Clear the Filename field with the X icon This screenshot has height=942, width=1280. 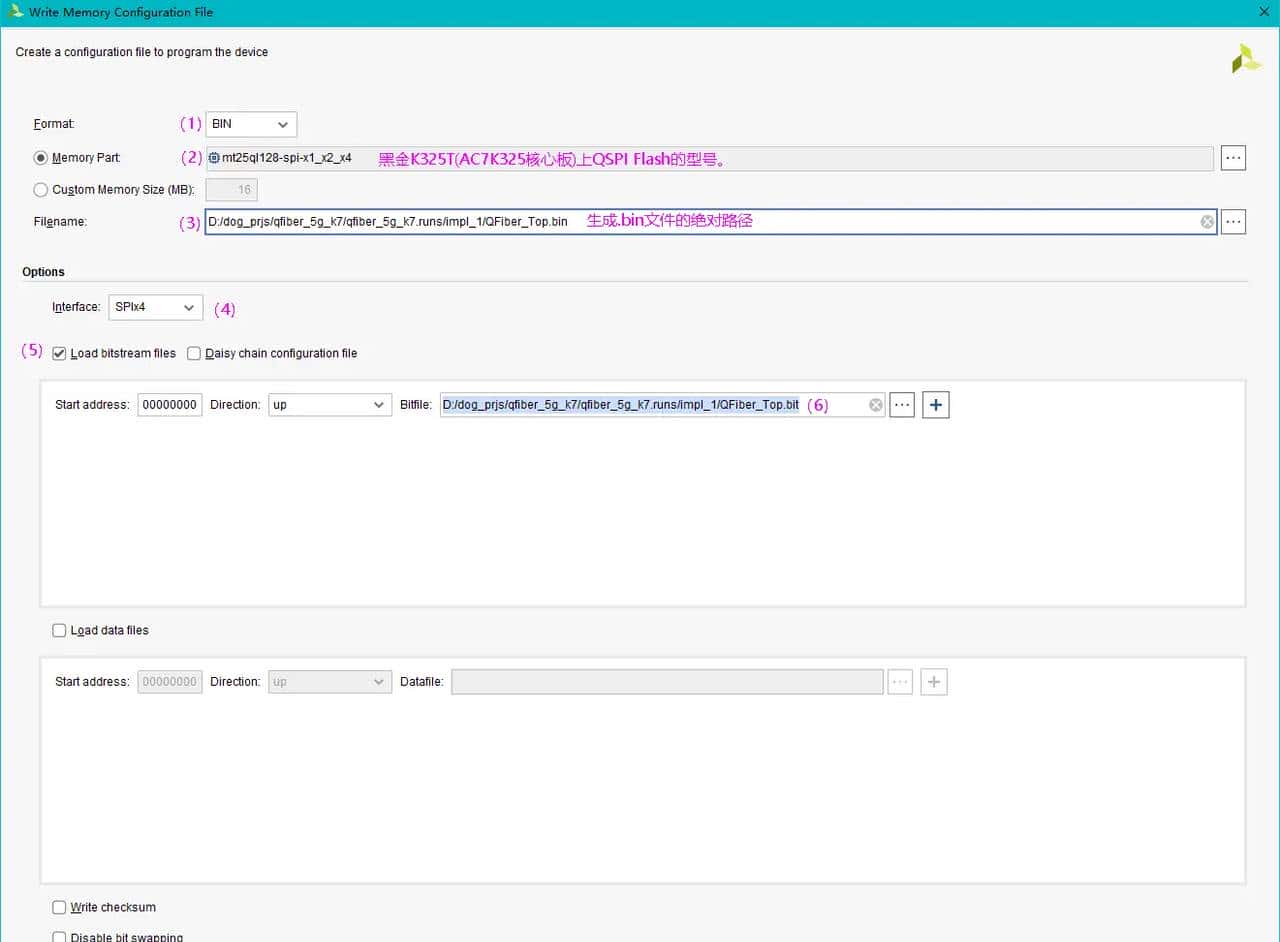pos(1207,222)
